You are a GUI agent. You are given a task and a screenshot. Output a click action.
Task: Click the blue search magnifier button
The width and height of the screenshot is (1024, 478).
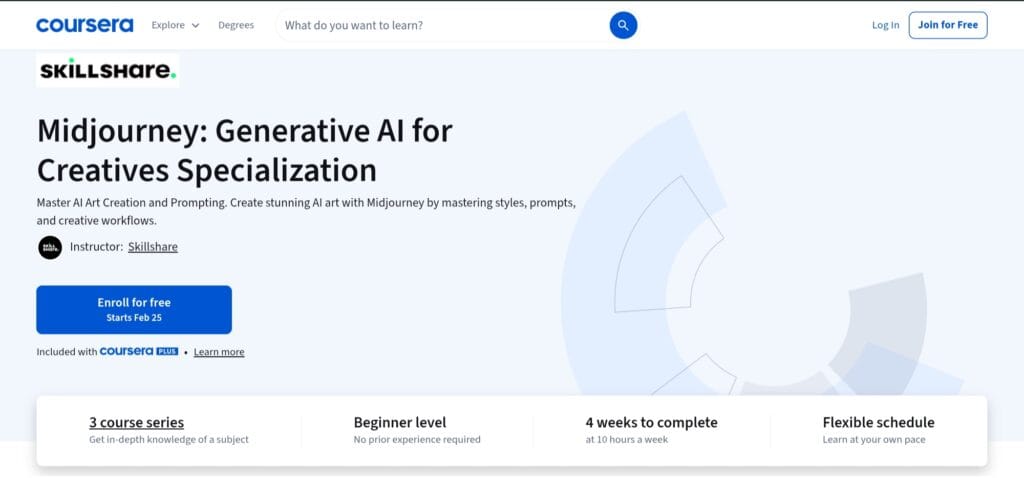click(623, 25)
